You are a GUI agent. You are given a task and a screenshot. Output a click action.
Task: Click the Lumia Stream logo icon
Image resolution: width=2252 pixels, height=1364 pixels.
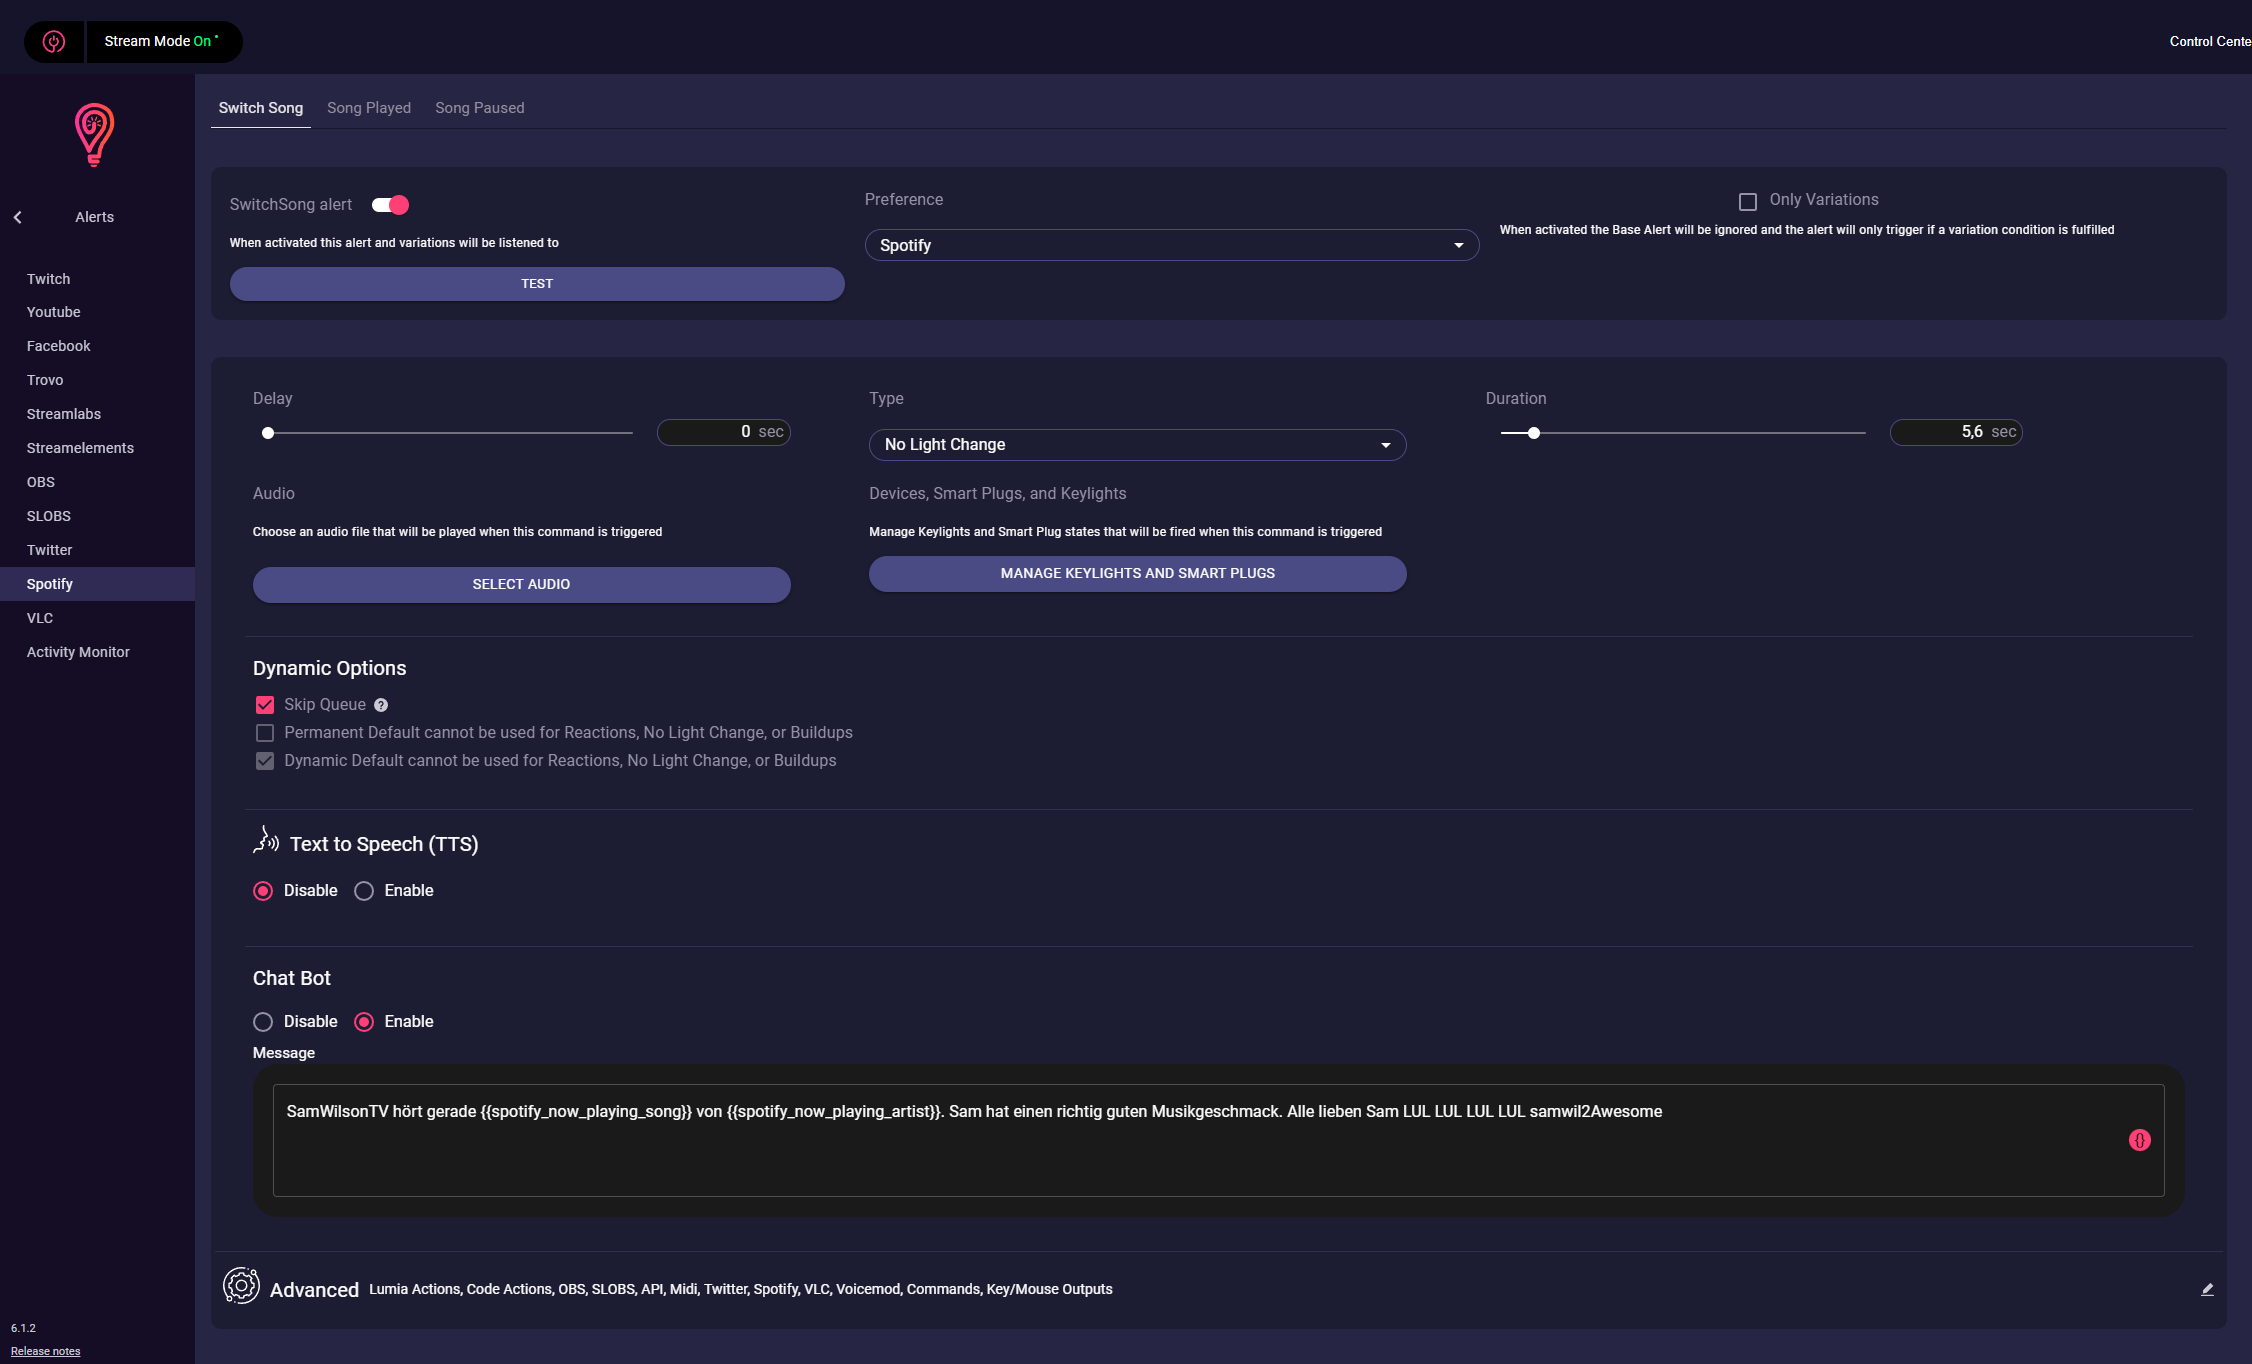pyautogui.click(x=95, y=134)
